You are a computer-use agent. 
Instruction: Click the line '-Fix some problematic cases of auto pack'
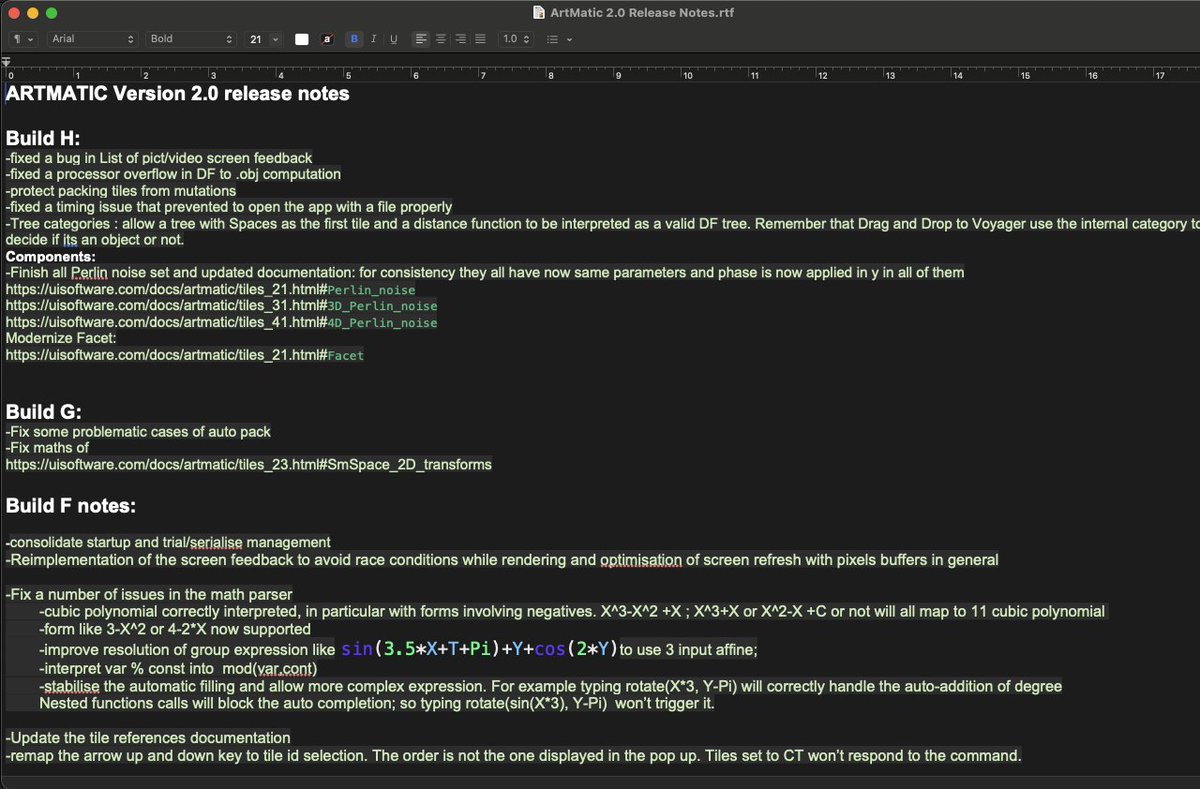click(x=138, y=432)
